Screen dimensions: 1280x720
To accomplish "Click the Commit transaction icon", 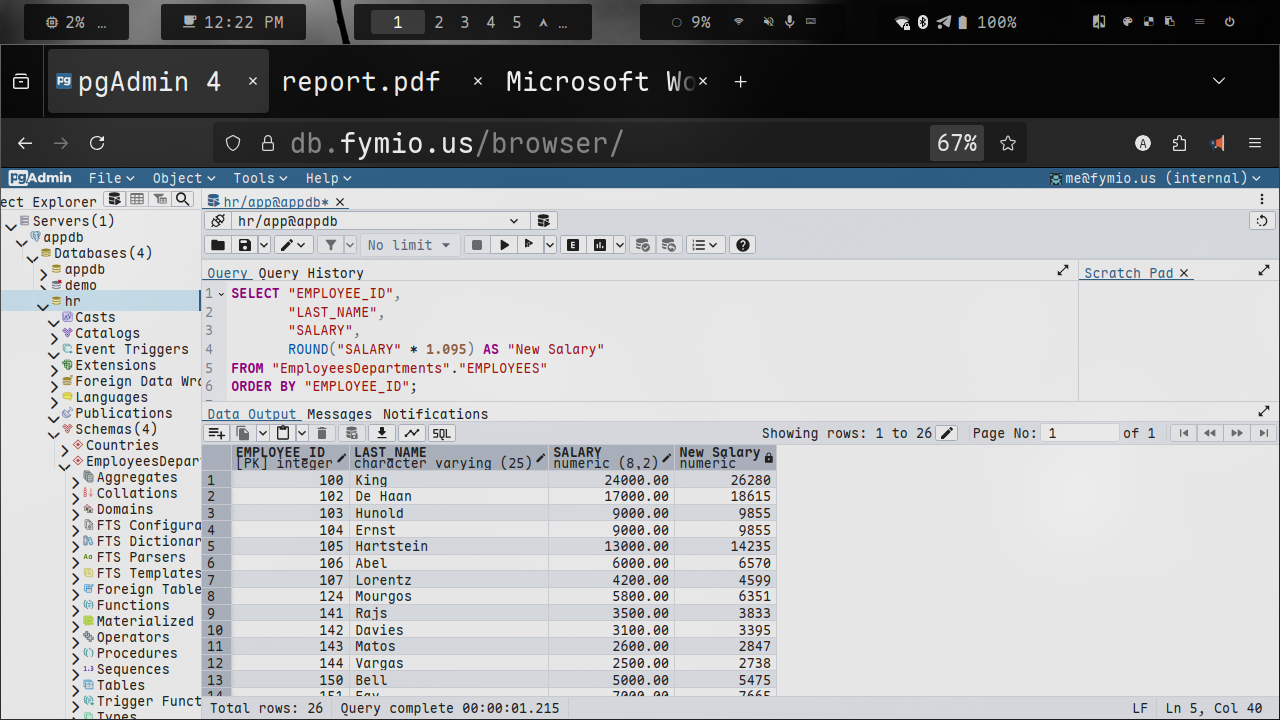I will (643, 245).
